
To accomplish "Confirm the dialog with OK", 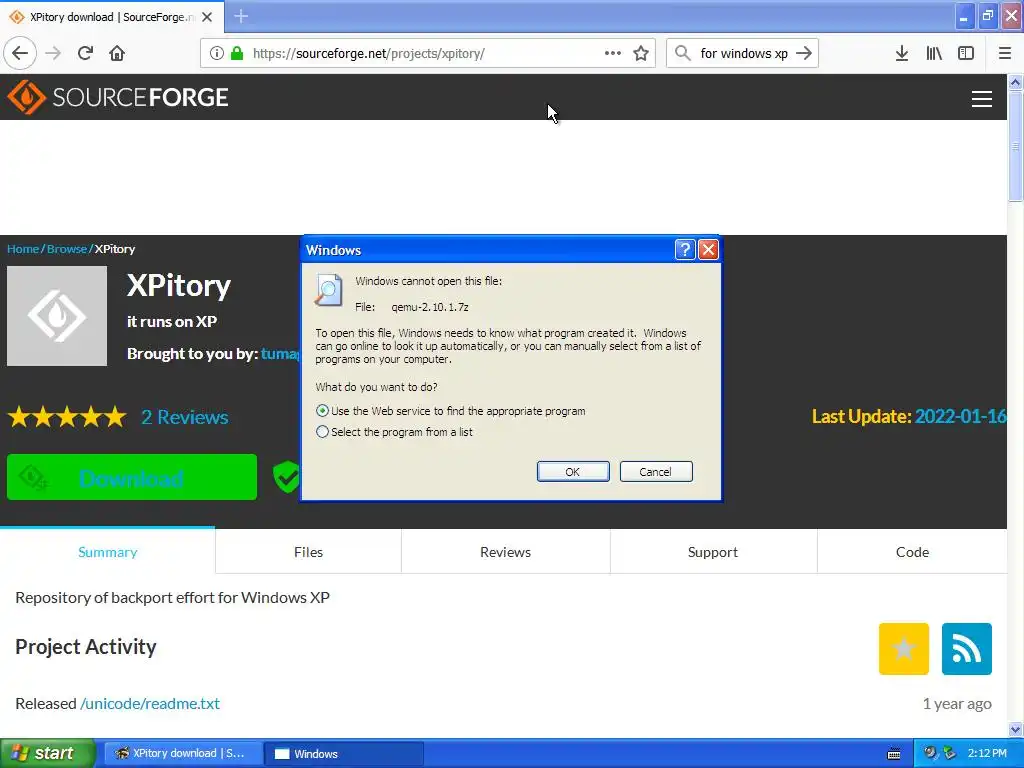I will (x=573, y=472).
